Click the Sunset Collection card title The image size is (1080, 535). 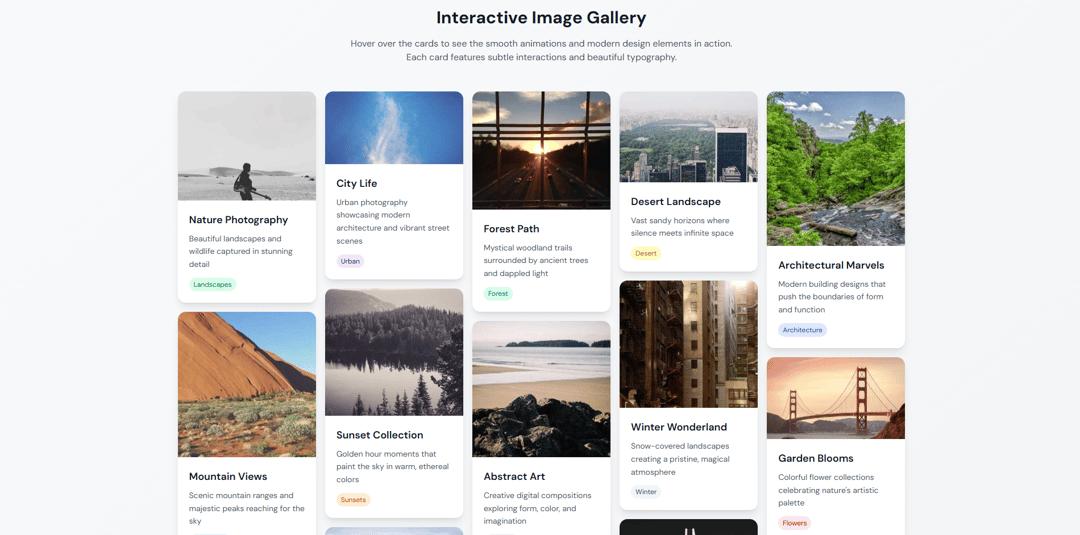380,435
